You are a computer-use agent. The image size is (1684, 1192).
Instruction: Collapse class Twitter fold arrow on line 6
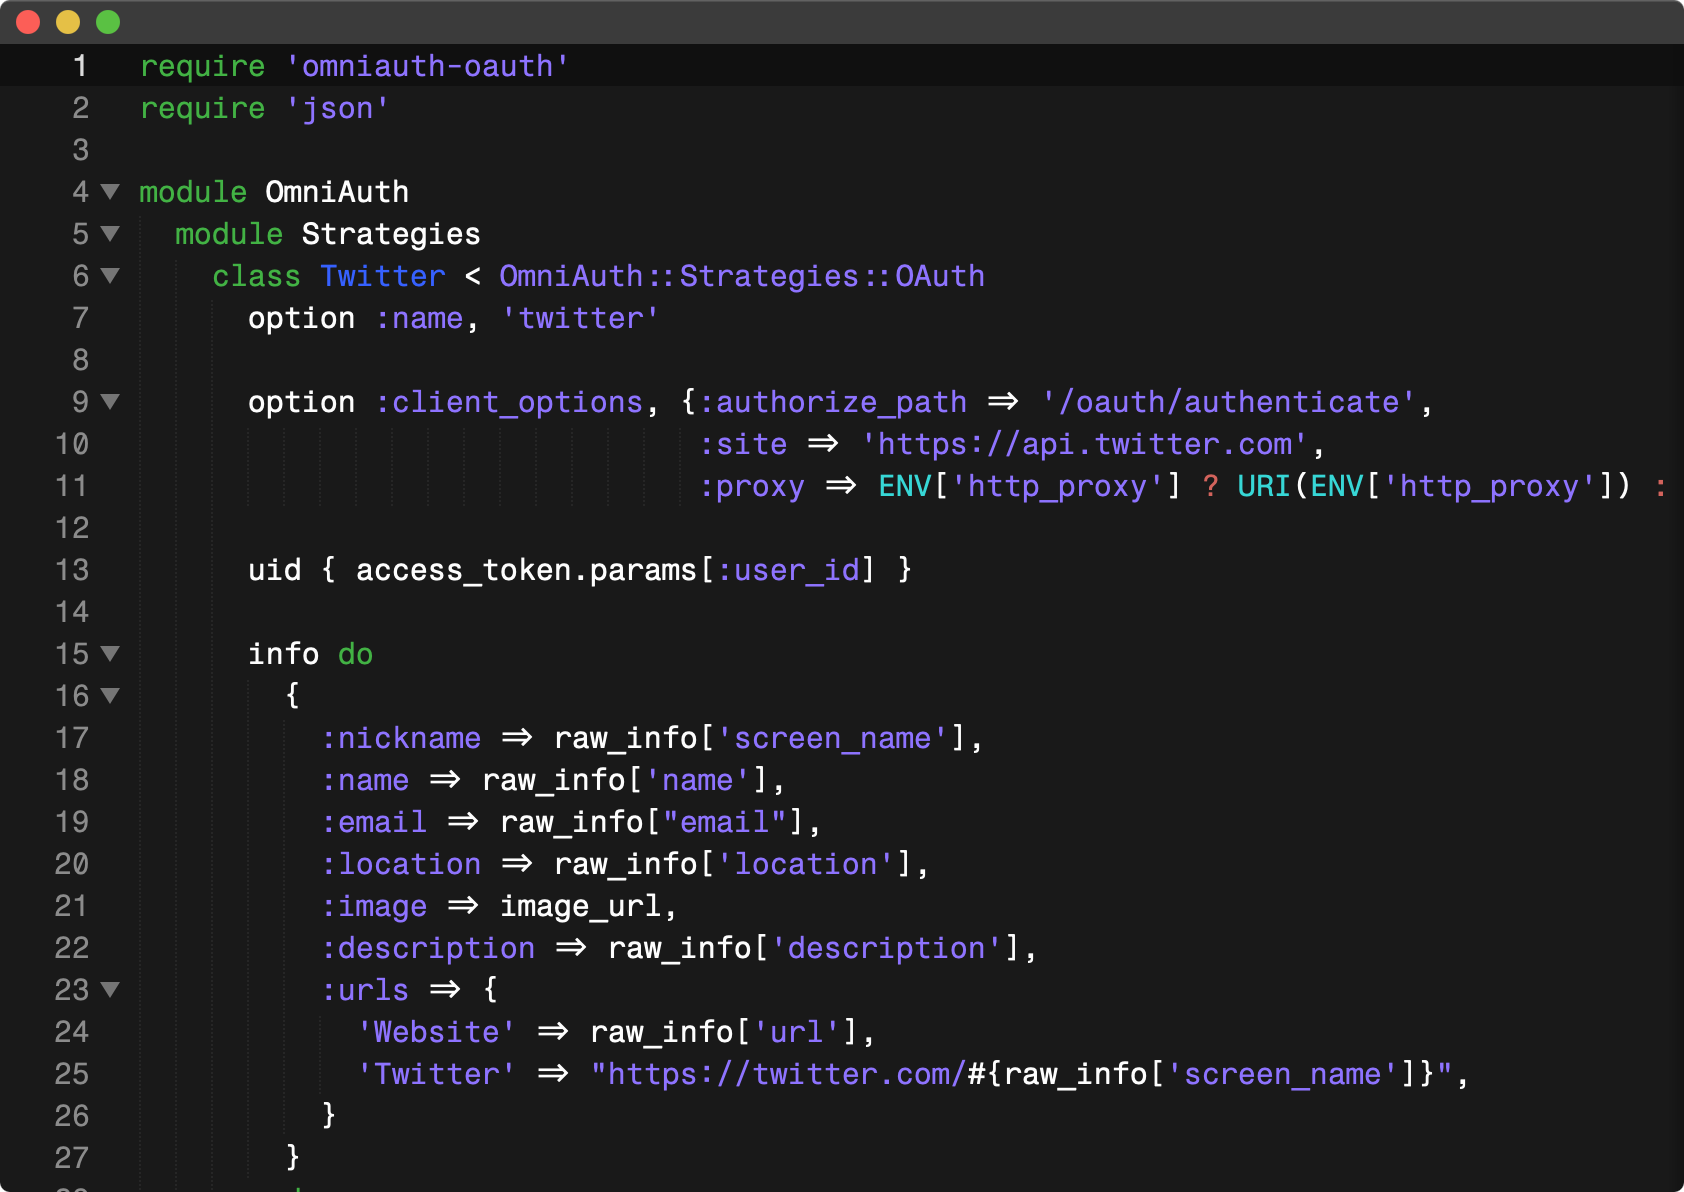110,275
